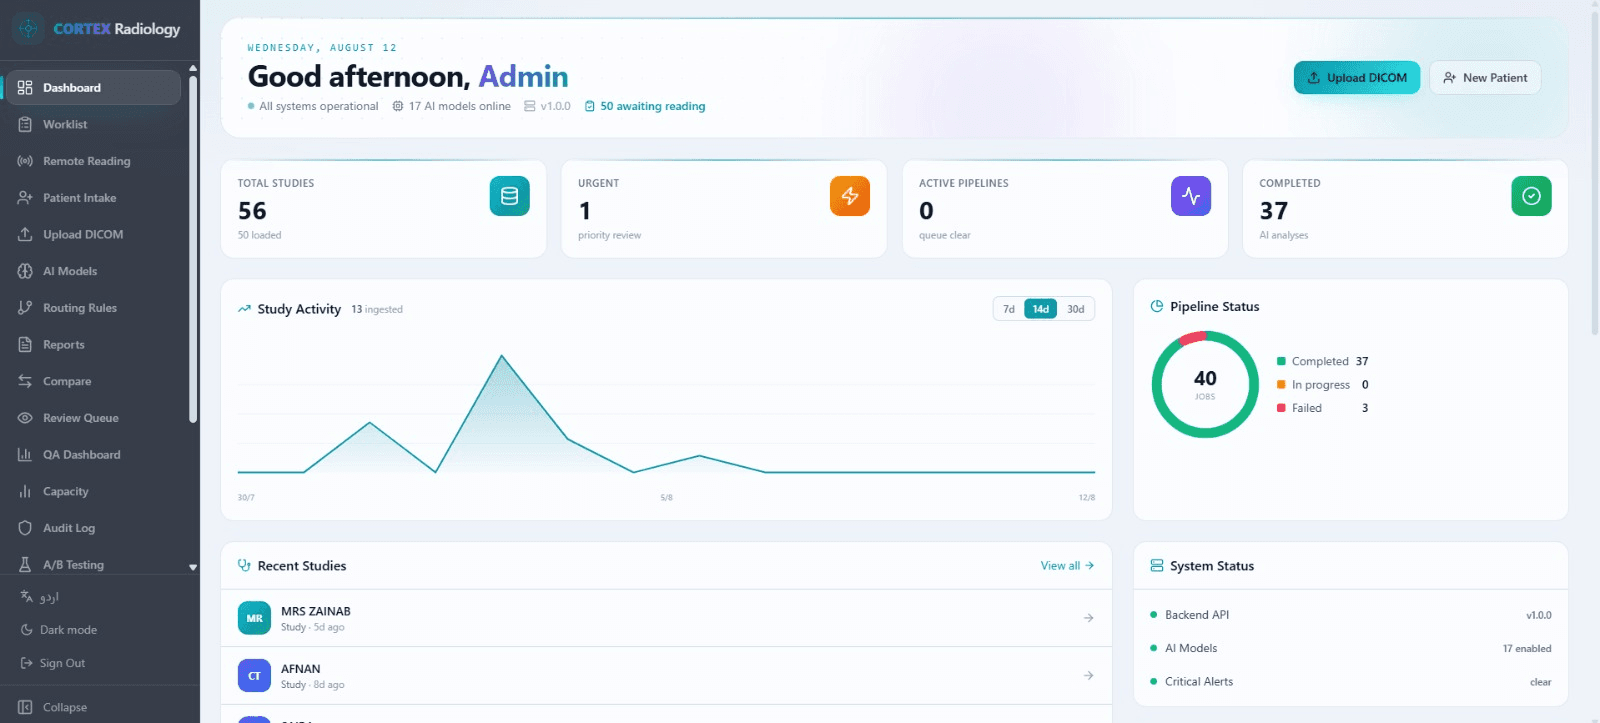
Task: Click the AI Models brain icon
Action: click(x=25, y=271)
